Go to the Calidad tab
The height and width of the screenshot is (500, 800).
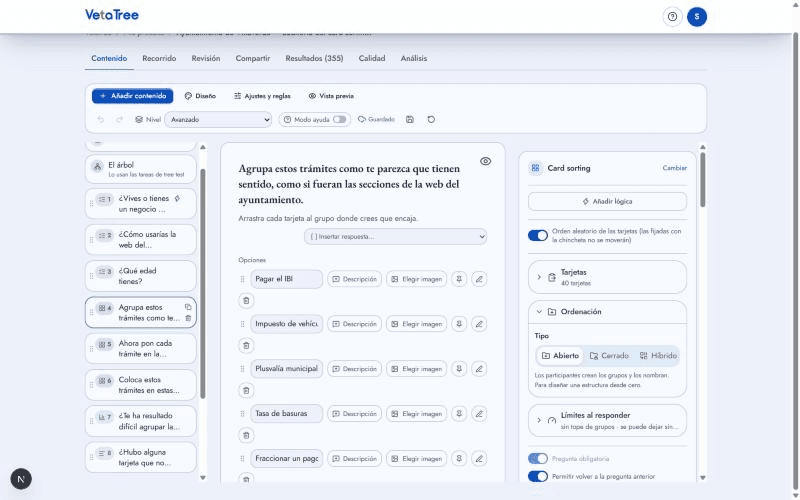click(371, 58)
